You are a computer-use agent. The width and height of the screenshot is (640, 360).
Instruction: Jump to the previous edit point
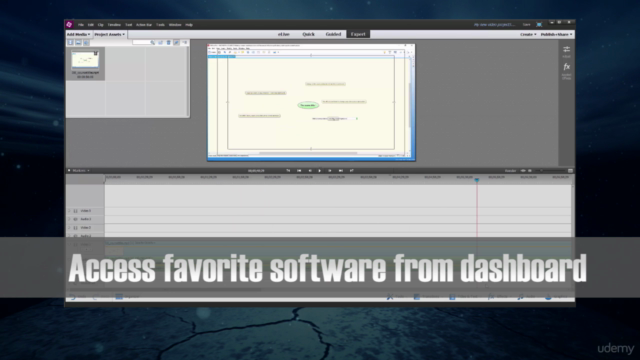click(x=299, y=171)
